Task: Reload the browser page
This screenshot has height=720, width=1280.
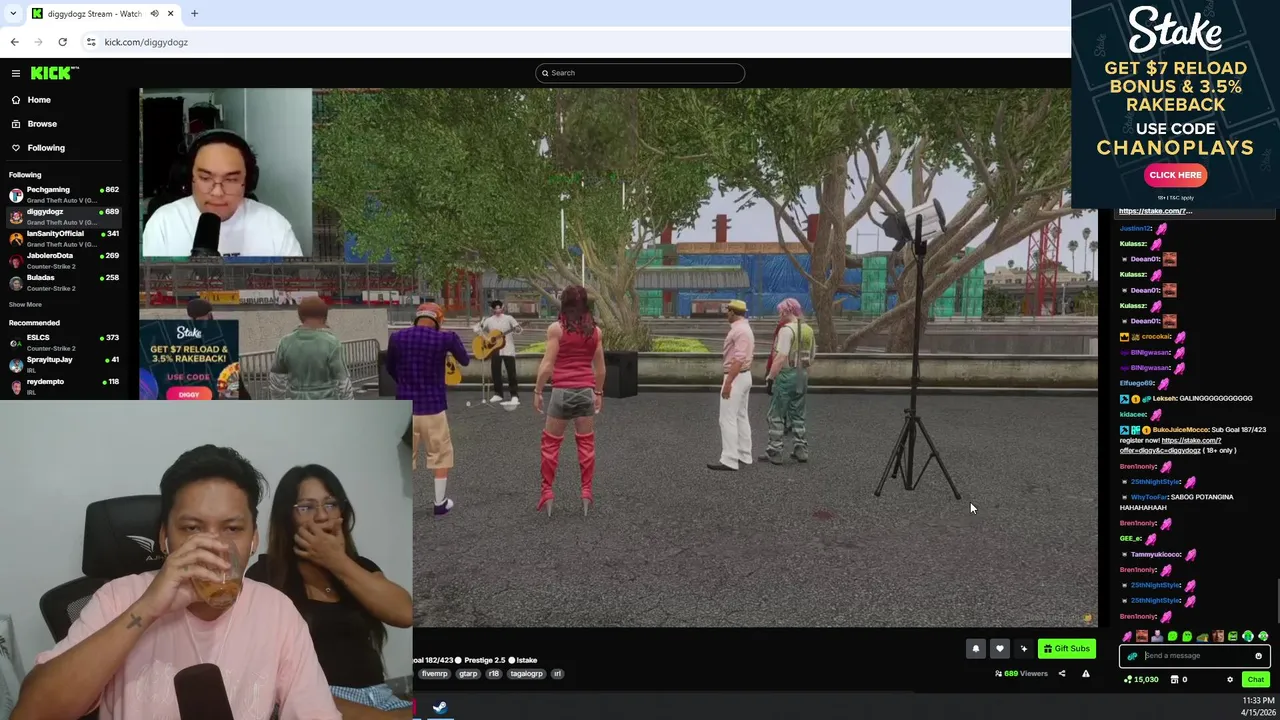Action: click(62, 42)
